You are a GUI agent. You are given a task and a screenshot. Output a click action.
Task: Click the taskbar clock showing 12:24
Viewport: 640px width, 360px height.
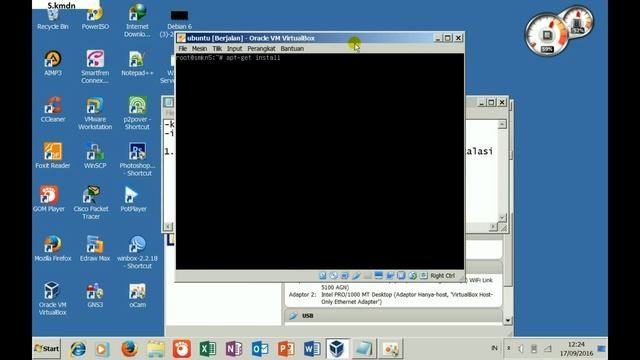pos(576,349)
